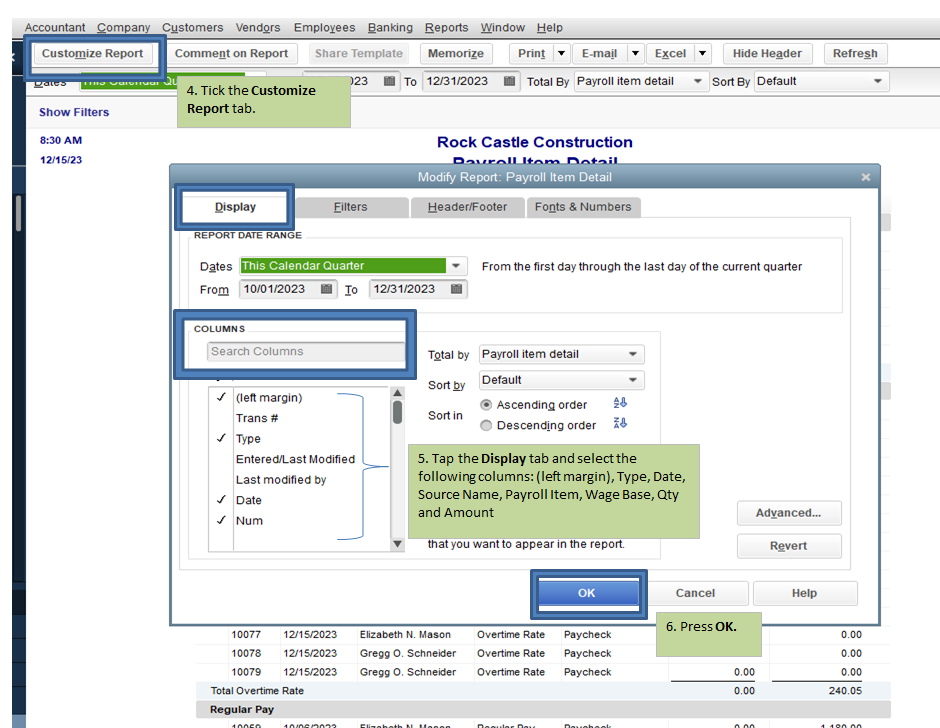Click the Print button
The height and width of the screenshot is (728, 940).
[x=531, y=53]
